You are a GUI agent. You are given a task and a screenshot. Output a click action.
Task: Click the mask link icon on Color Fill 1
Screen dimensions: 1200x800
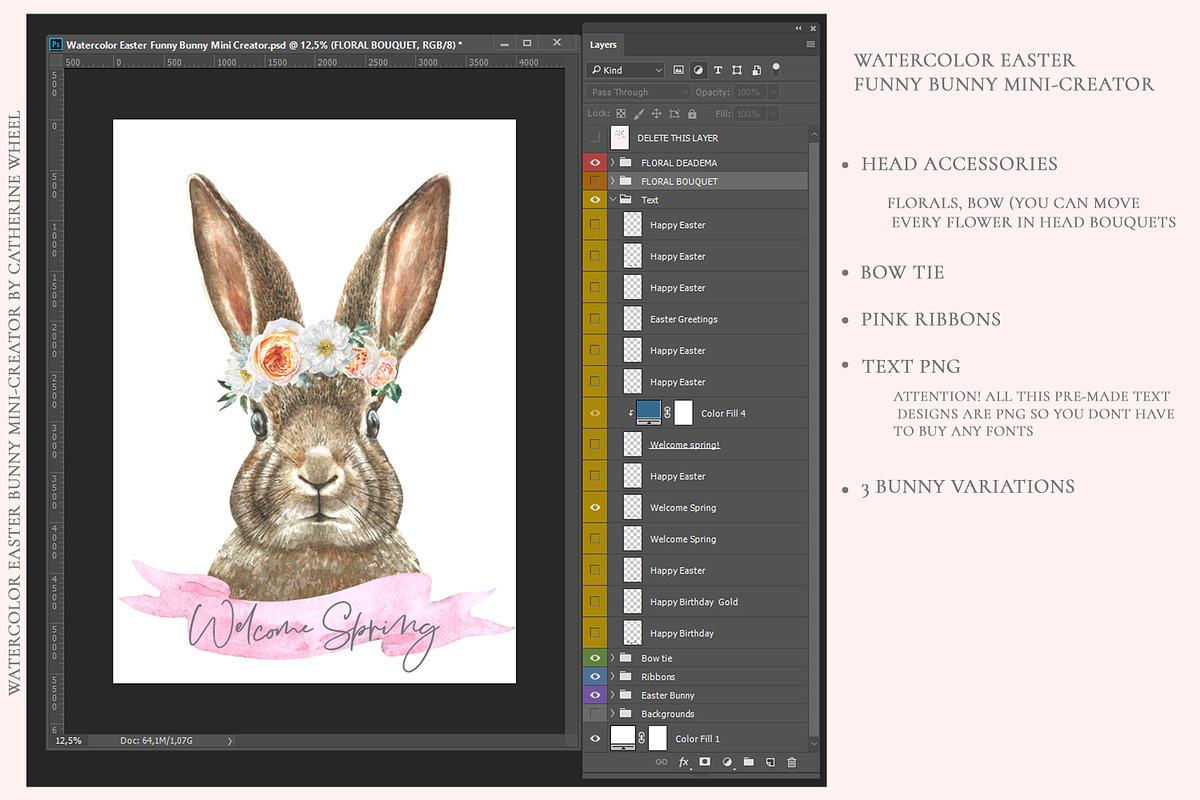pyautogui.click(x=642, y=738)
